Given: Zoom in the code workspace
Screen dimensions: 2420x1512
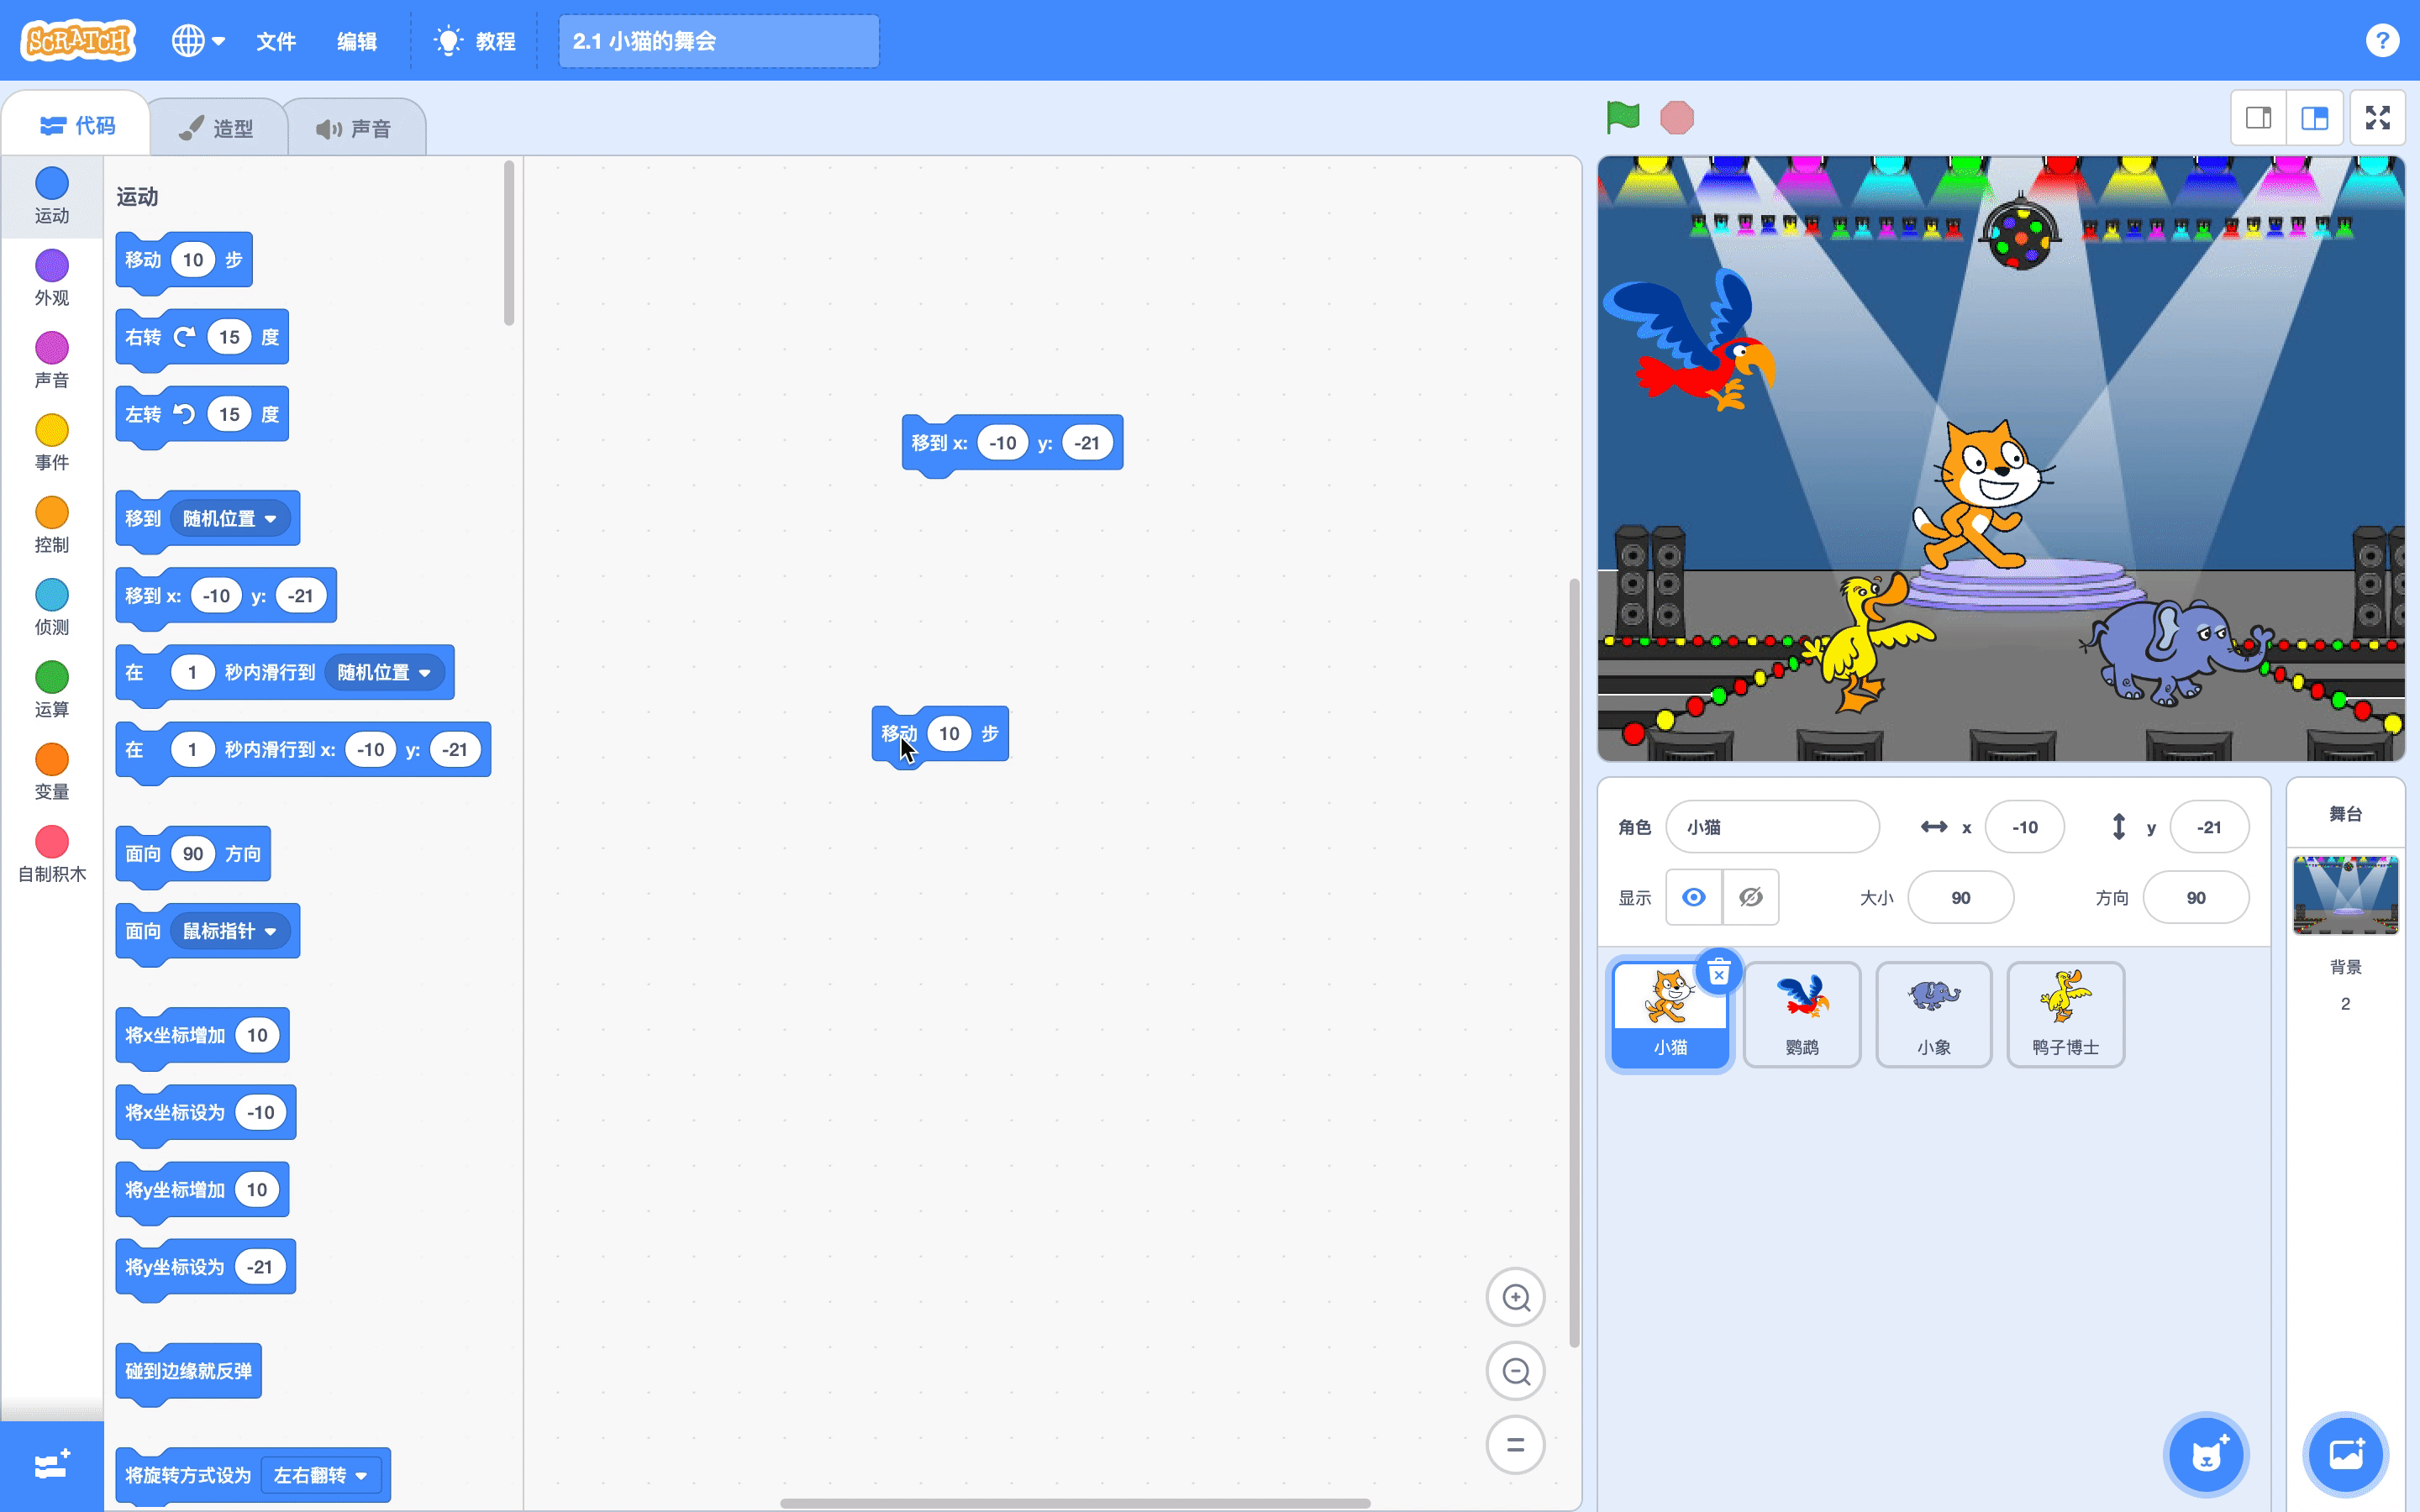Looking at the screenshot, I should point(1515,1298).
